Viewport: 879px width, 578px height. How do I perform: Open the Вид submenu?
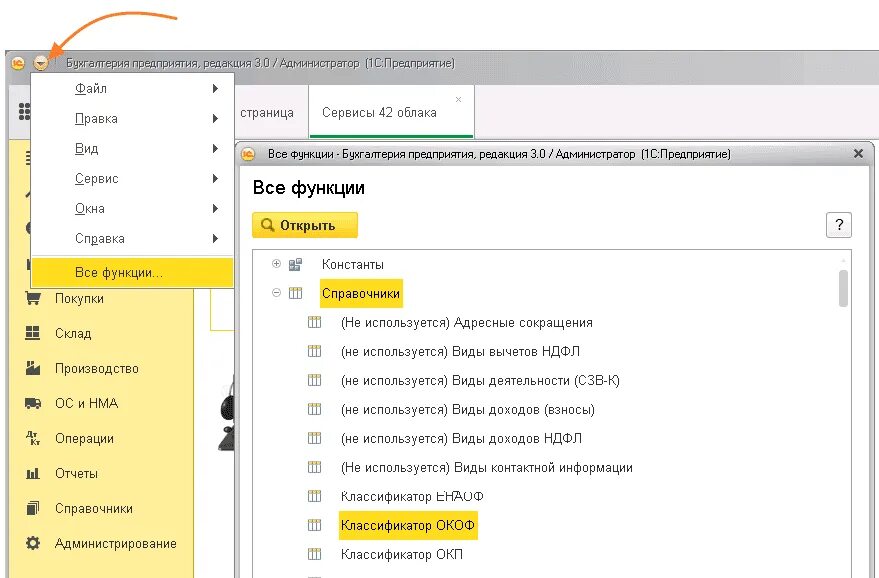pyautogui.click(x=132, y=149)
